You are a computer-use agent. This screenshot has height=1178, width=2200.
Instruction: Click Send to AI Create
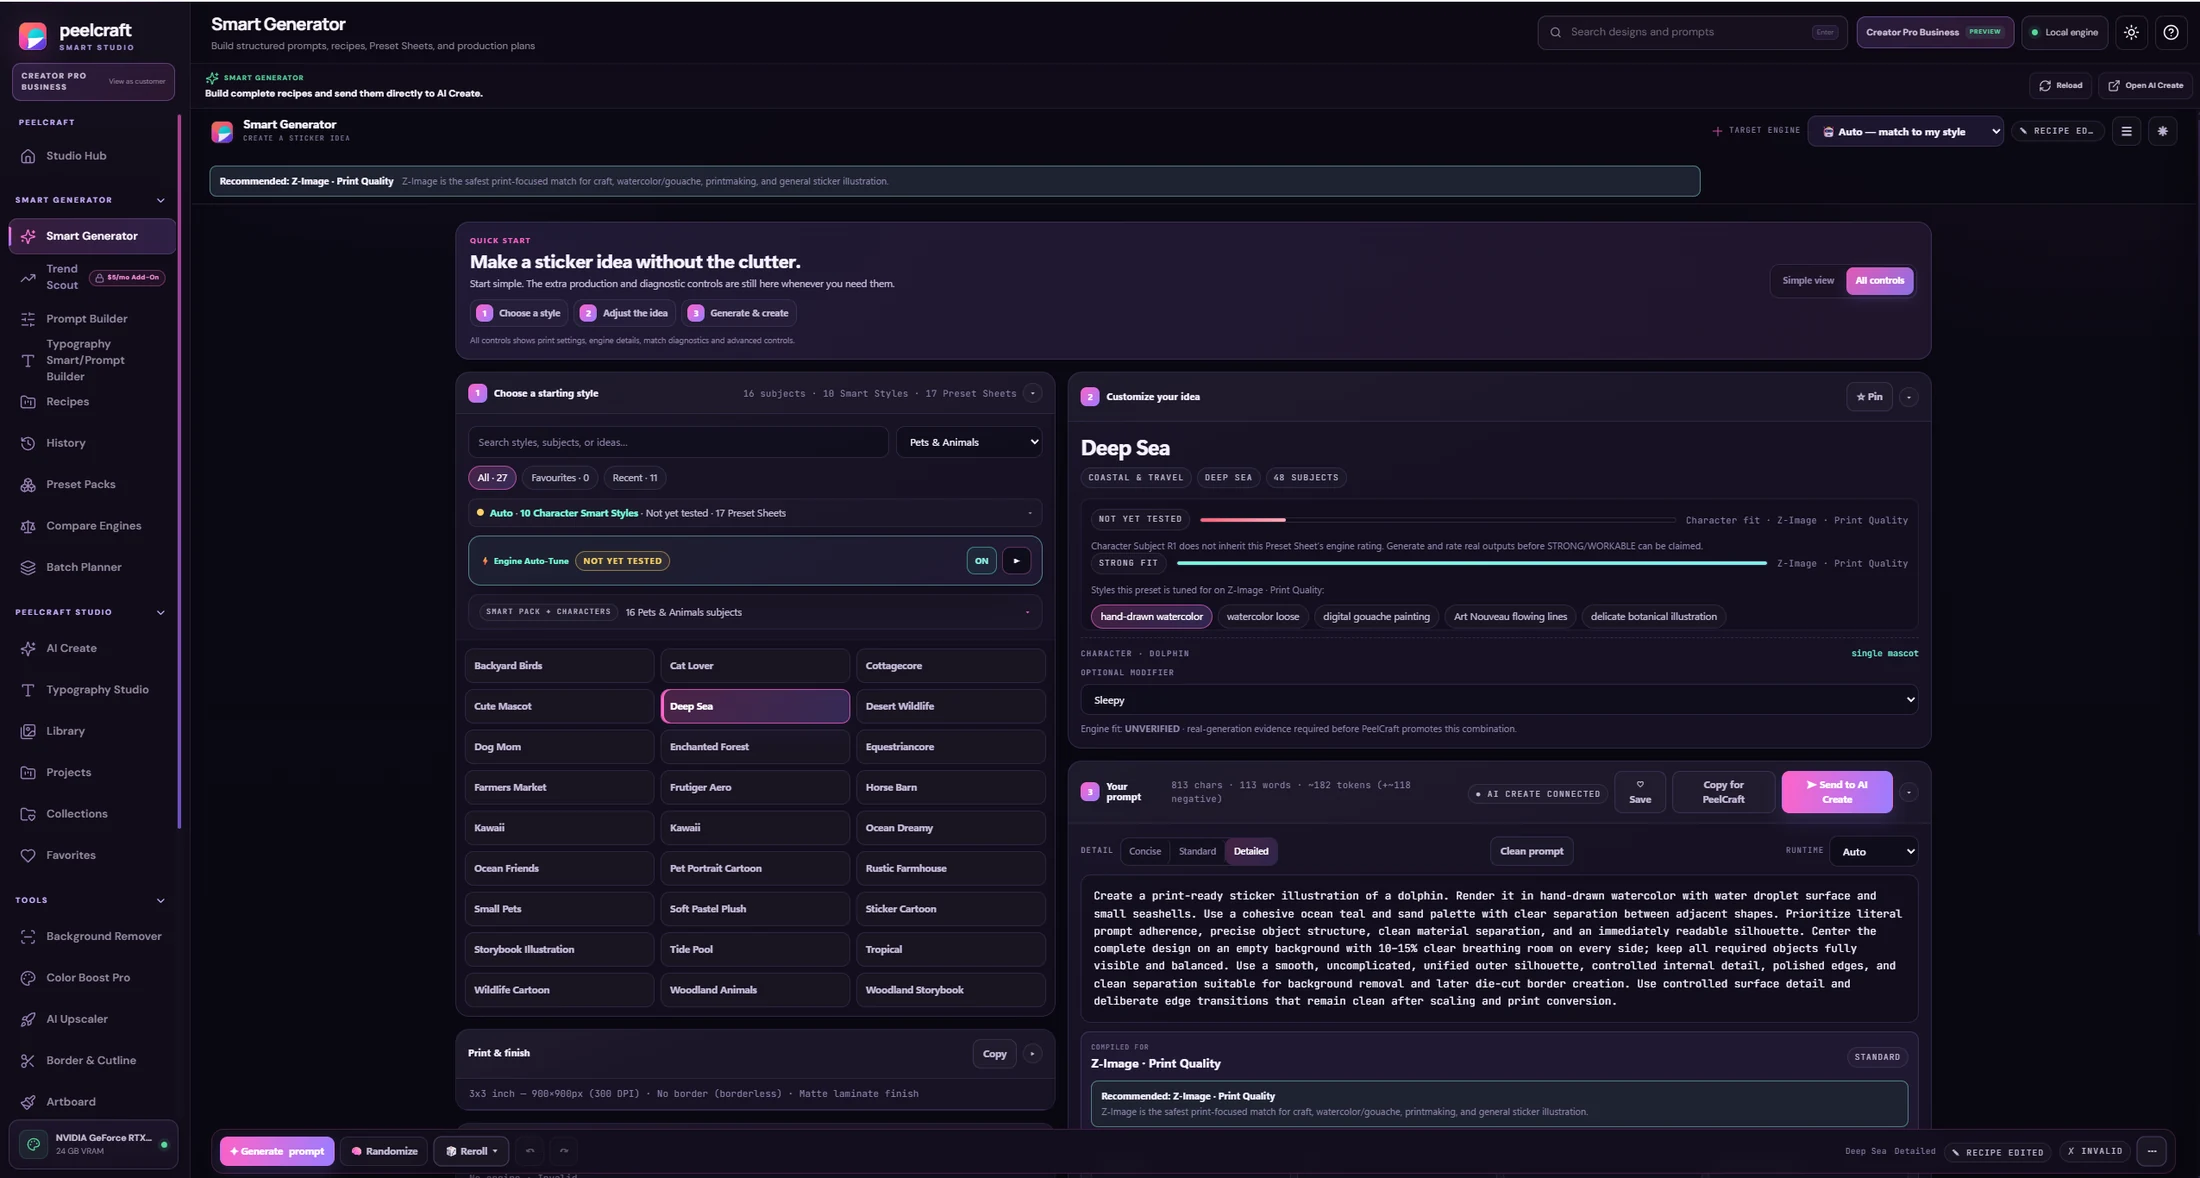pyautogui.click(x=1836, y=792)
